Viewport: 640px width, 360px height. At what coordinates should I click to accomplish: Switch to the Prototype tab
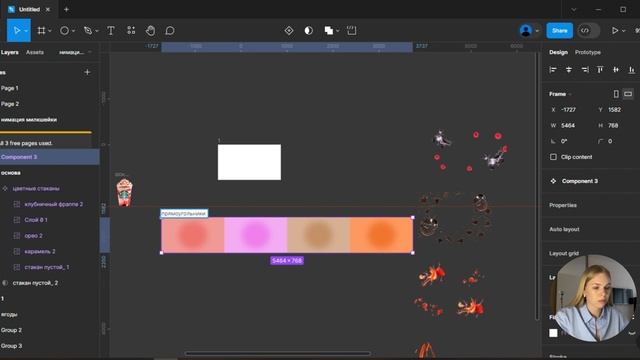[x=587, y=52]
